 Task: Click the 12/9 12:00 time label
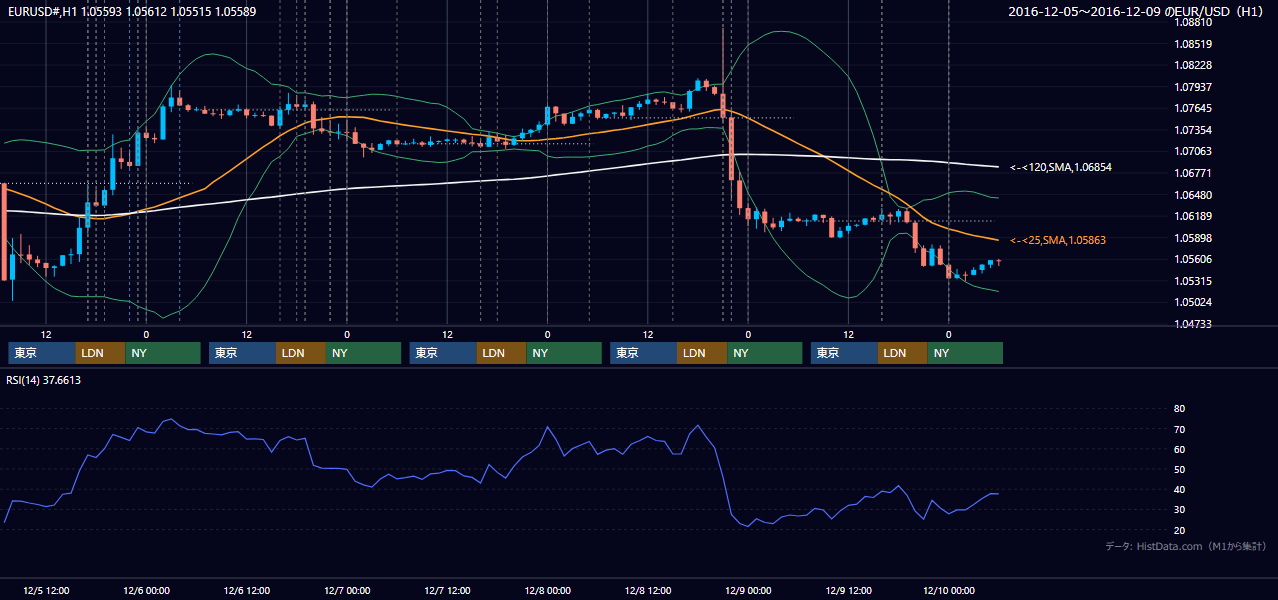(848, 590)
